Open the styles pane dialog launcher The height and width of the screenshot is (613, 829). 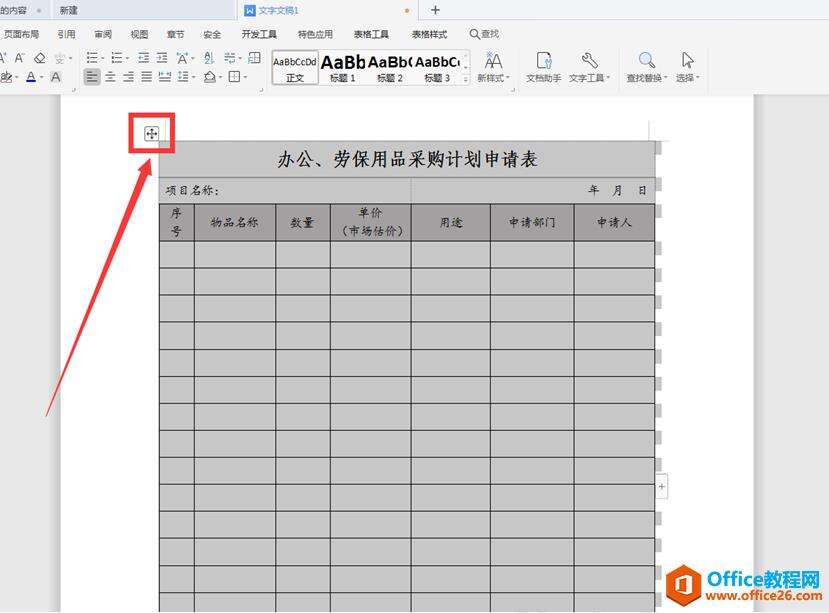tap(512, 90)
